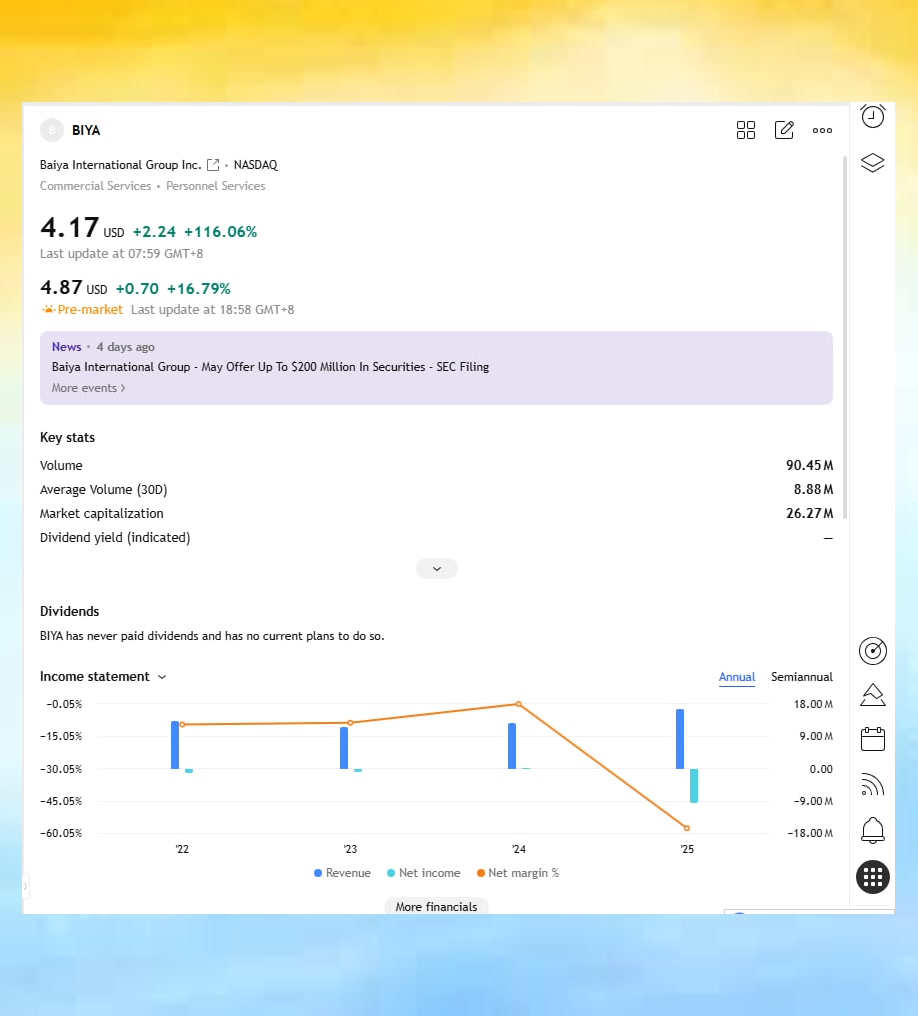The width and height of the screenshot is (918, 1016).
Task: Open external link icon beside Baiya International Group
Action: tap(213, 165)
